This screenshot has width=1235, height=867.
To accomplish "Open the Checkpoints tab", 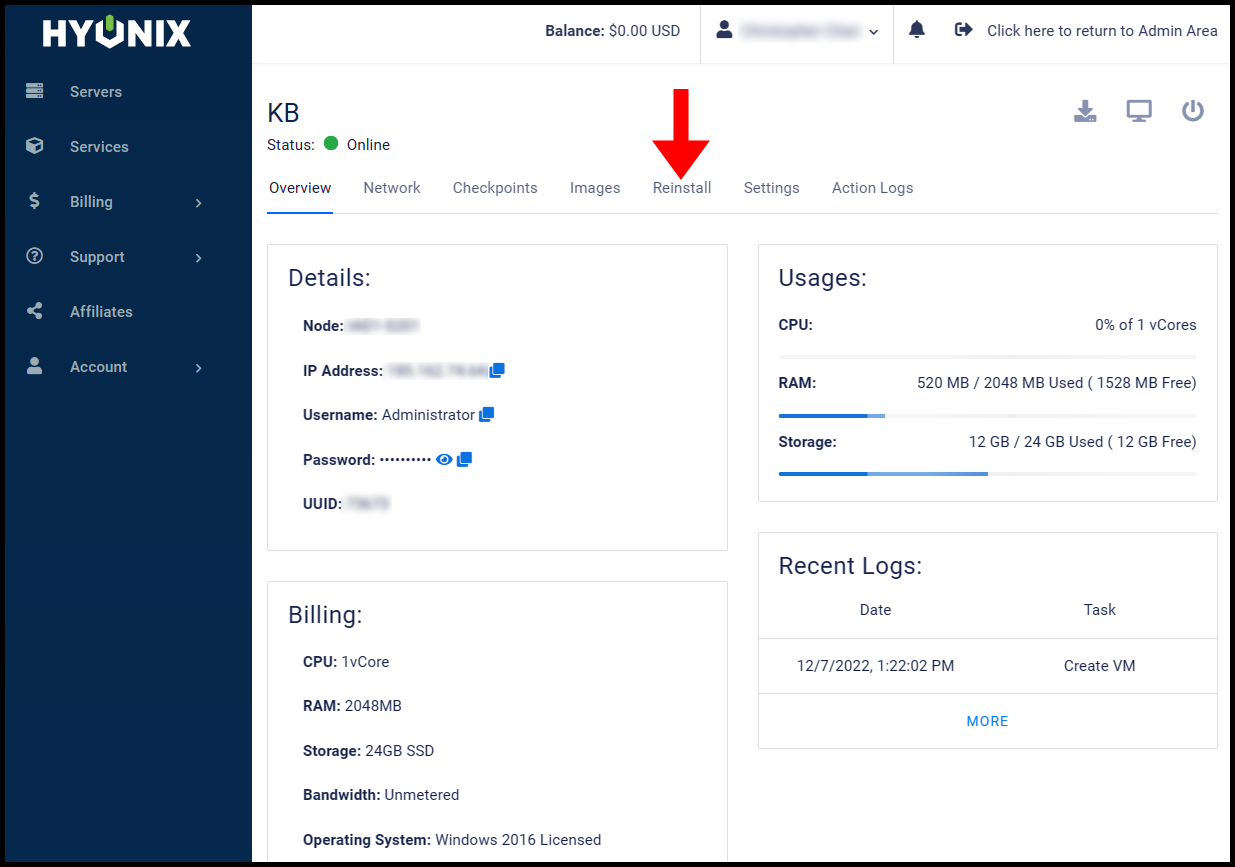I will click(495, 187).
